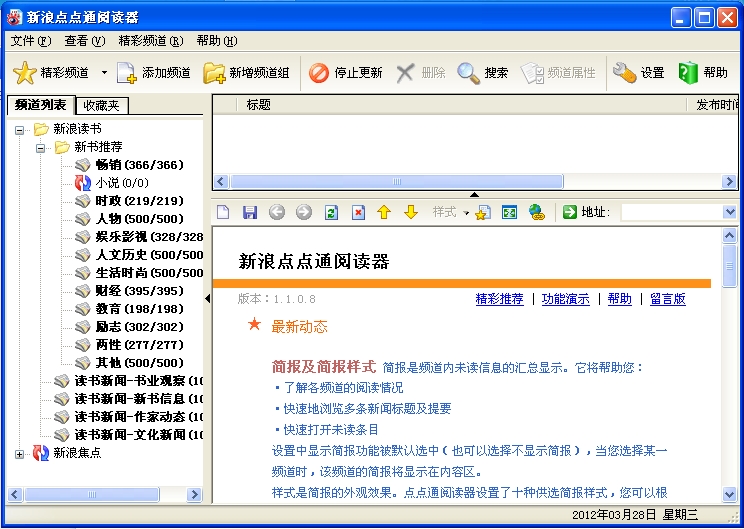Open 搜索 with the magnifier icon
This screenshot has width=744, height=529.
click(x=468, y=73)
